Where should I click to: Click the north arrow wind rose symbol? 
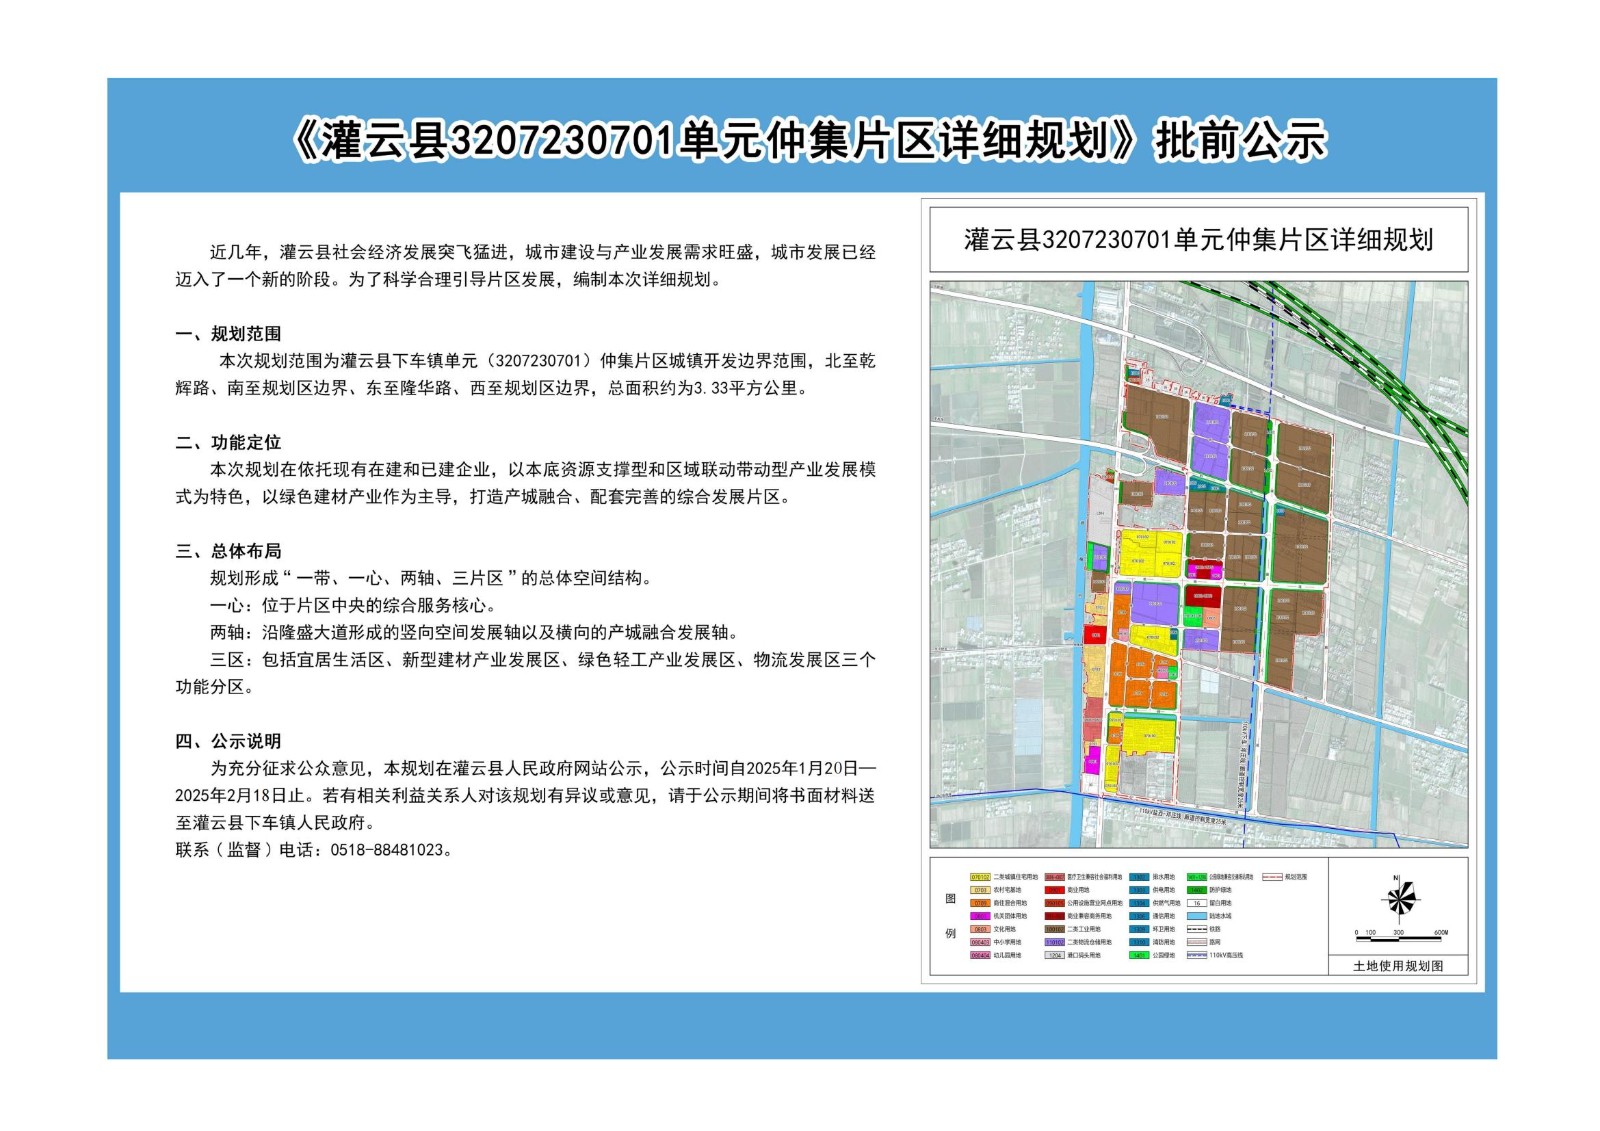(x=1400, y=899)
